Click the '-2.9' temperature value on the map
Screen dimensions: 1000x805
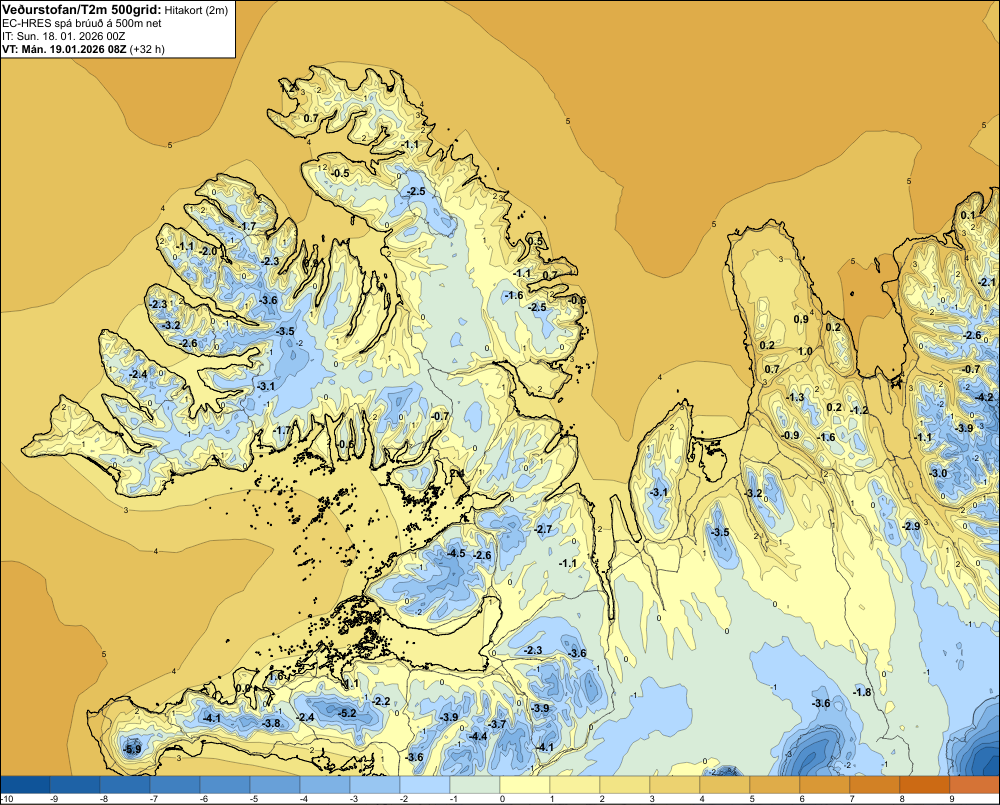pyautogui.click(x=911, y=526)
